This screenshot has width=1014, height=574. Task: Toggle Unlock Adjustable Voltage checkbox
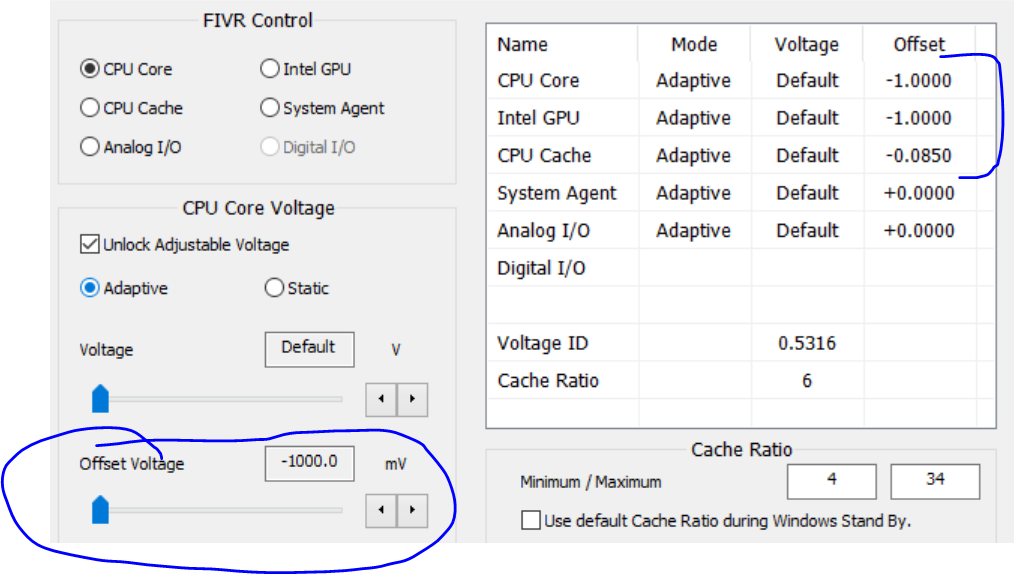pos(89,244)
